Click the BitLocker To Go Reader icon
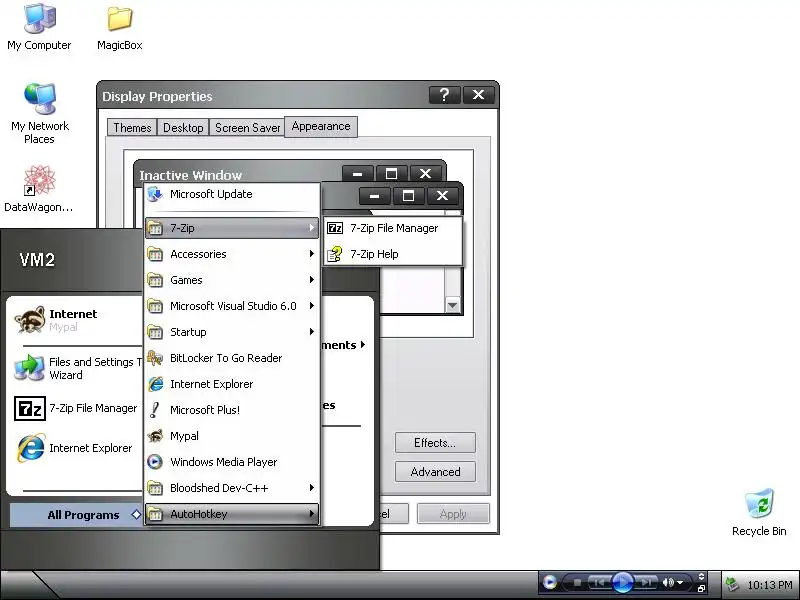The width and height of the screenshot is (800, 600). [155, 358]
